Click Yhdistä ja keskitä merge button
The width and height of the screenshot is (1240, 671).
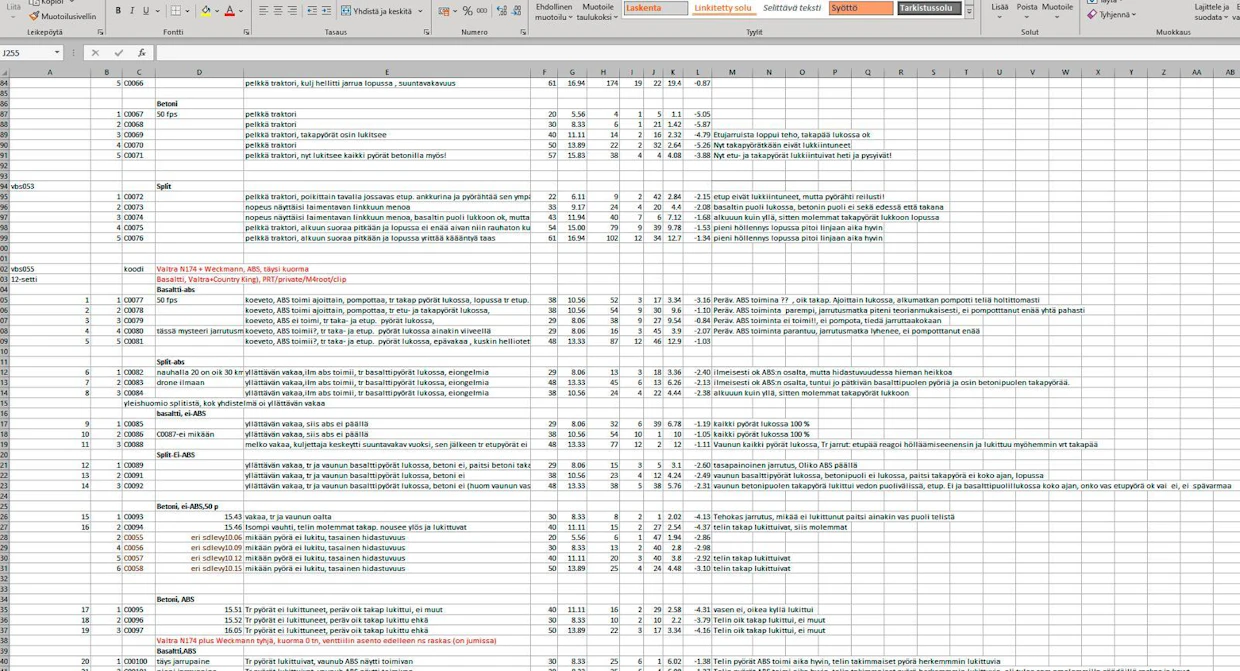tap(376, 11)
